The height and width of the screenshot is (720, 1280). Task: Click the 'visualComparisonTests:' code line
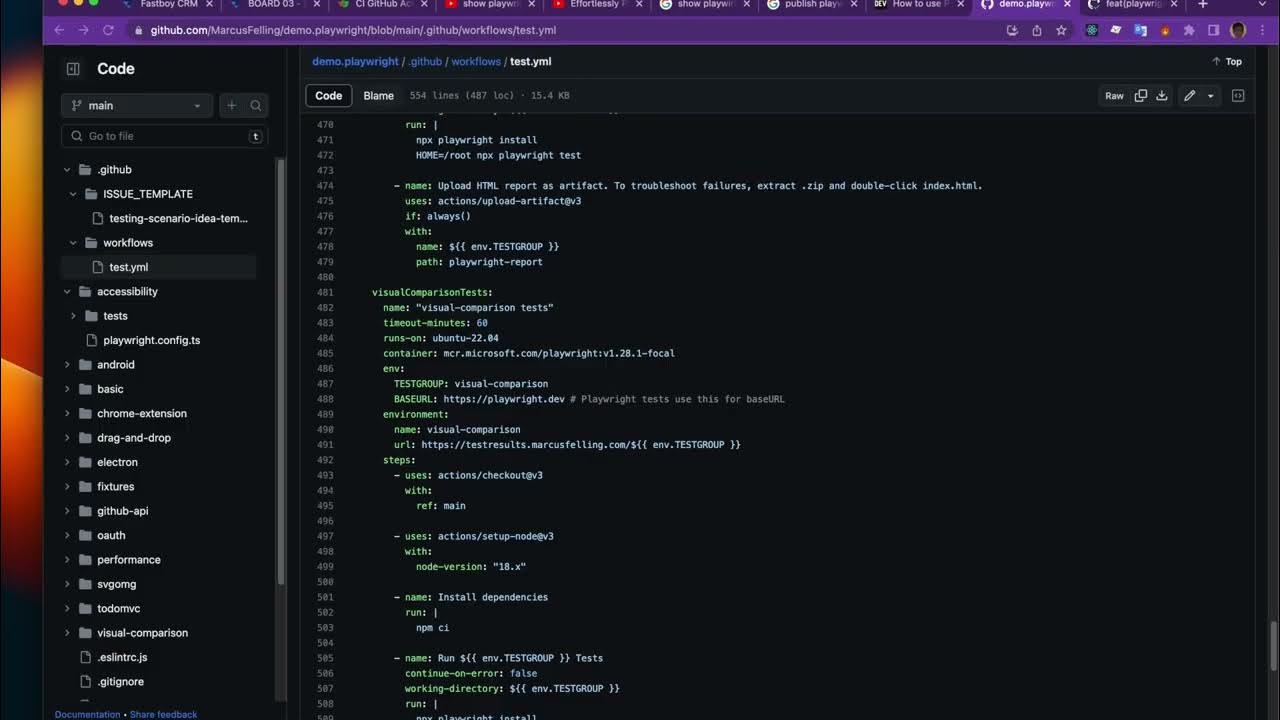432,293
